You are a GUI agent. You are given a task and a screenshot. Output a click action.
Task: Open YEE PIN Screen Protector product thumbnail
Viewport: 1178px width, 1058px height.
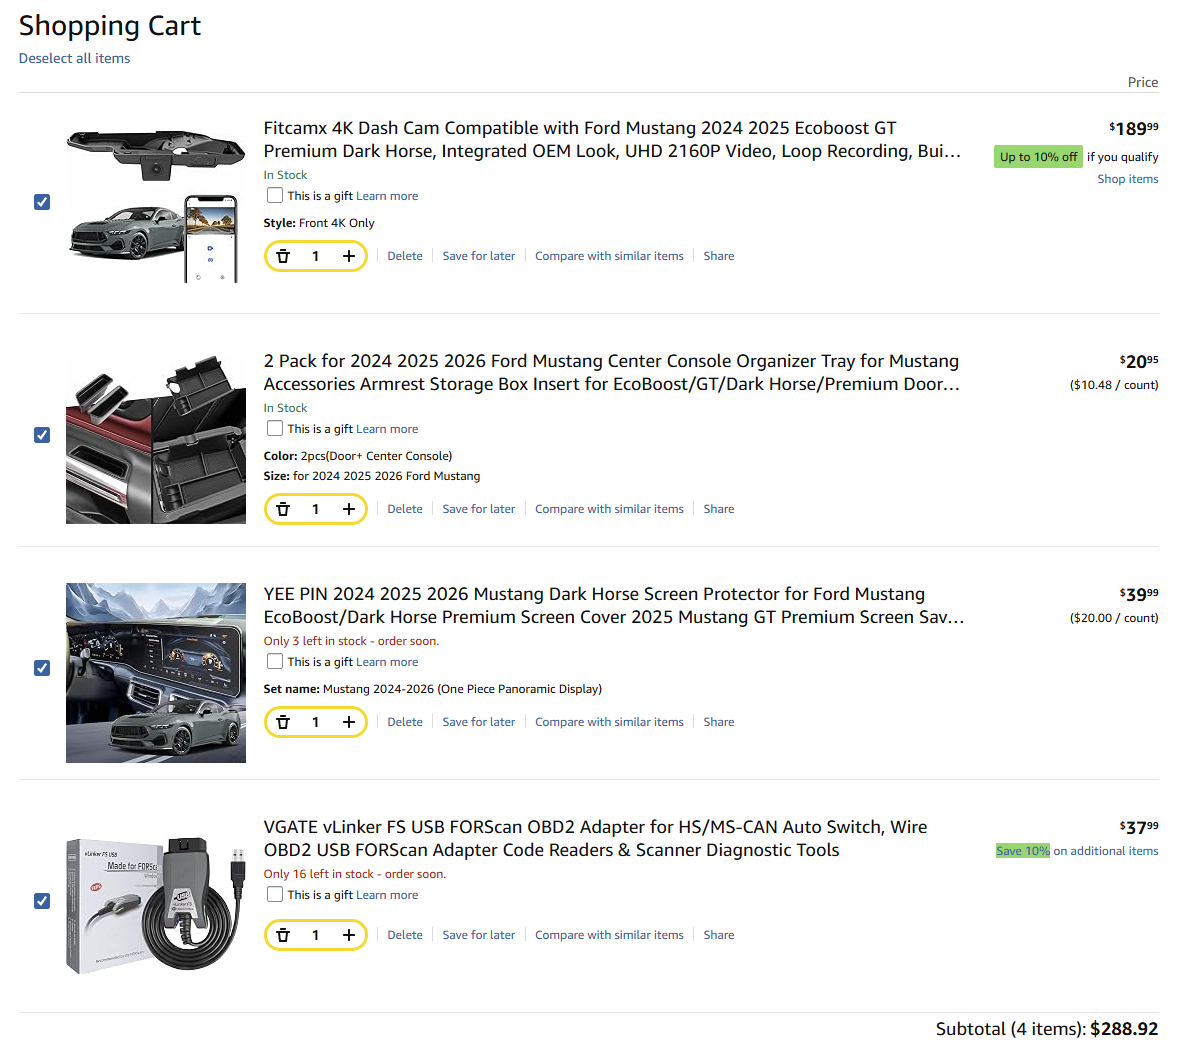(x=156, y=673)
